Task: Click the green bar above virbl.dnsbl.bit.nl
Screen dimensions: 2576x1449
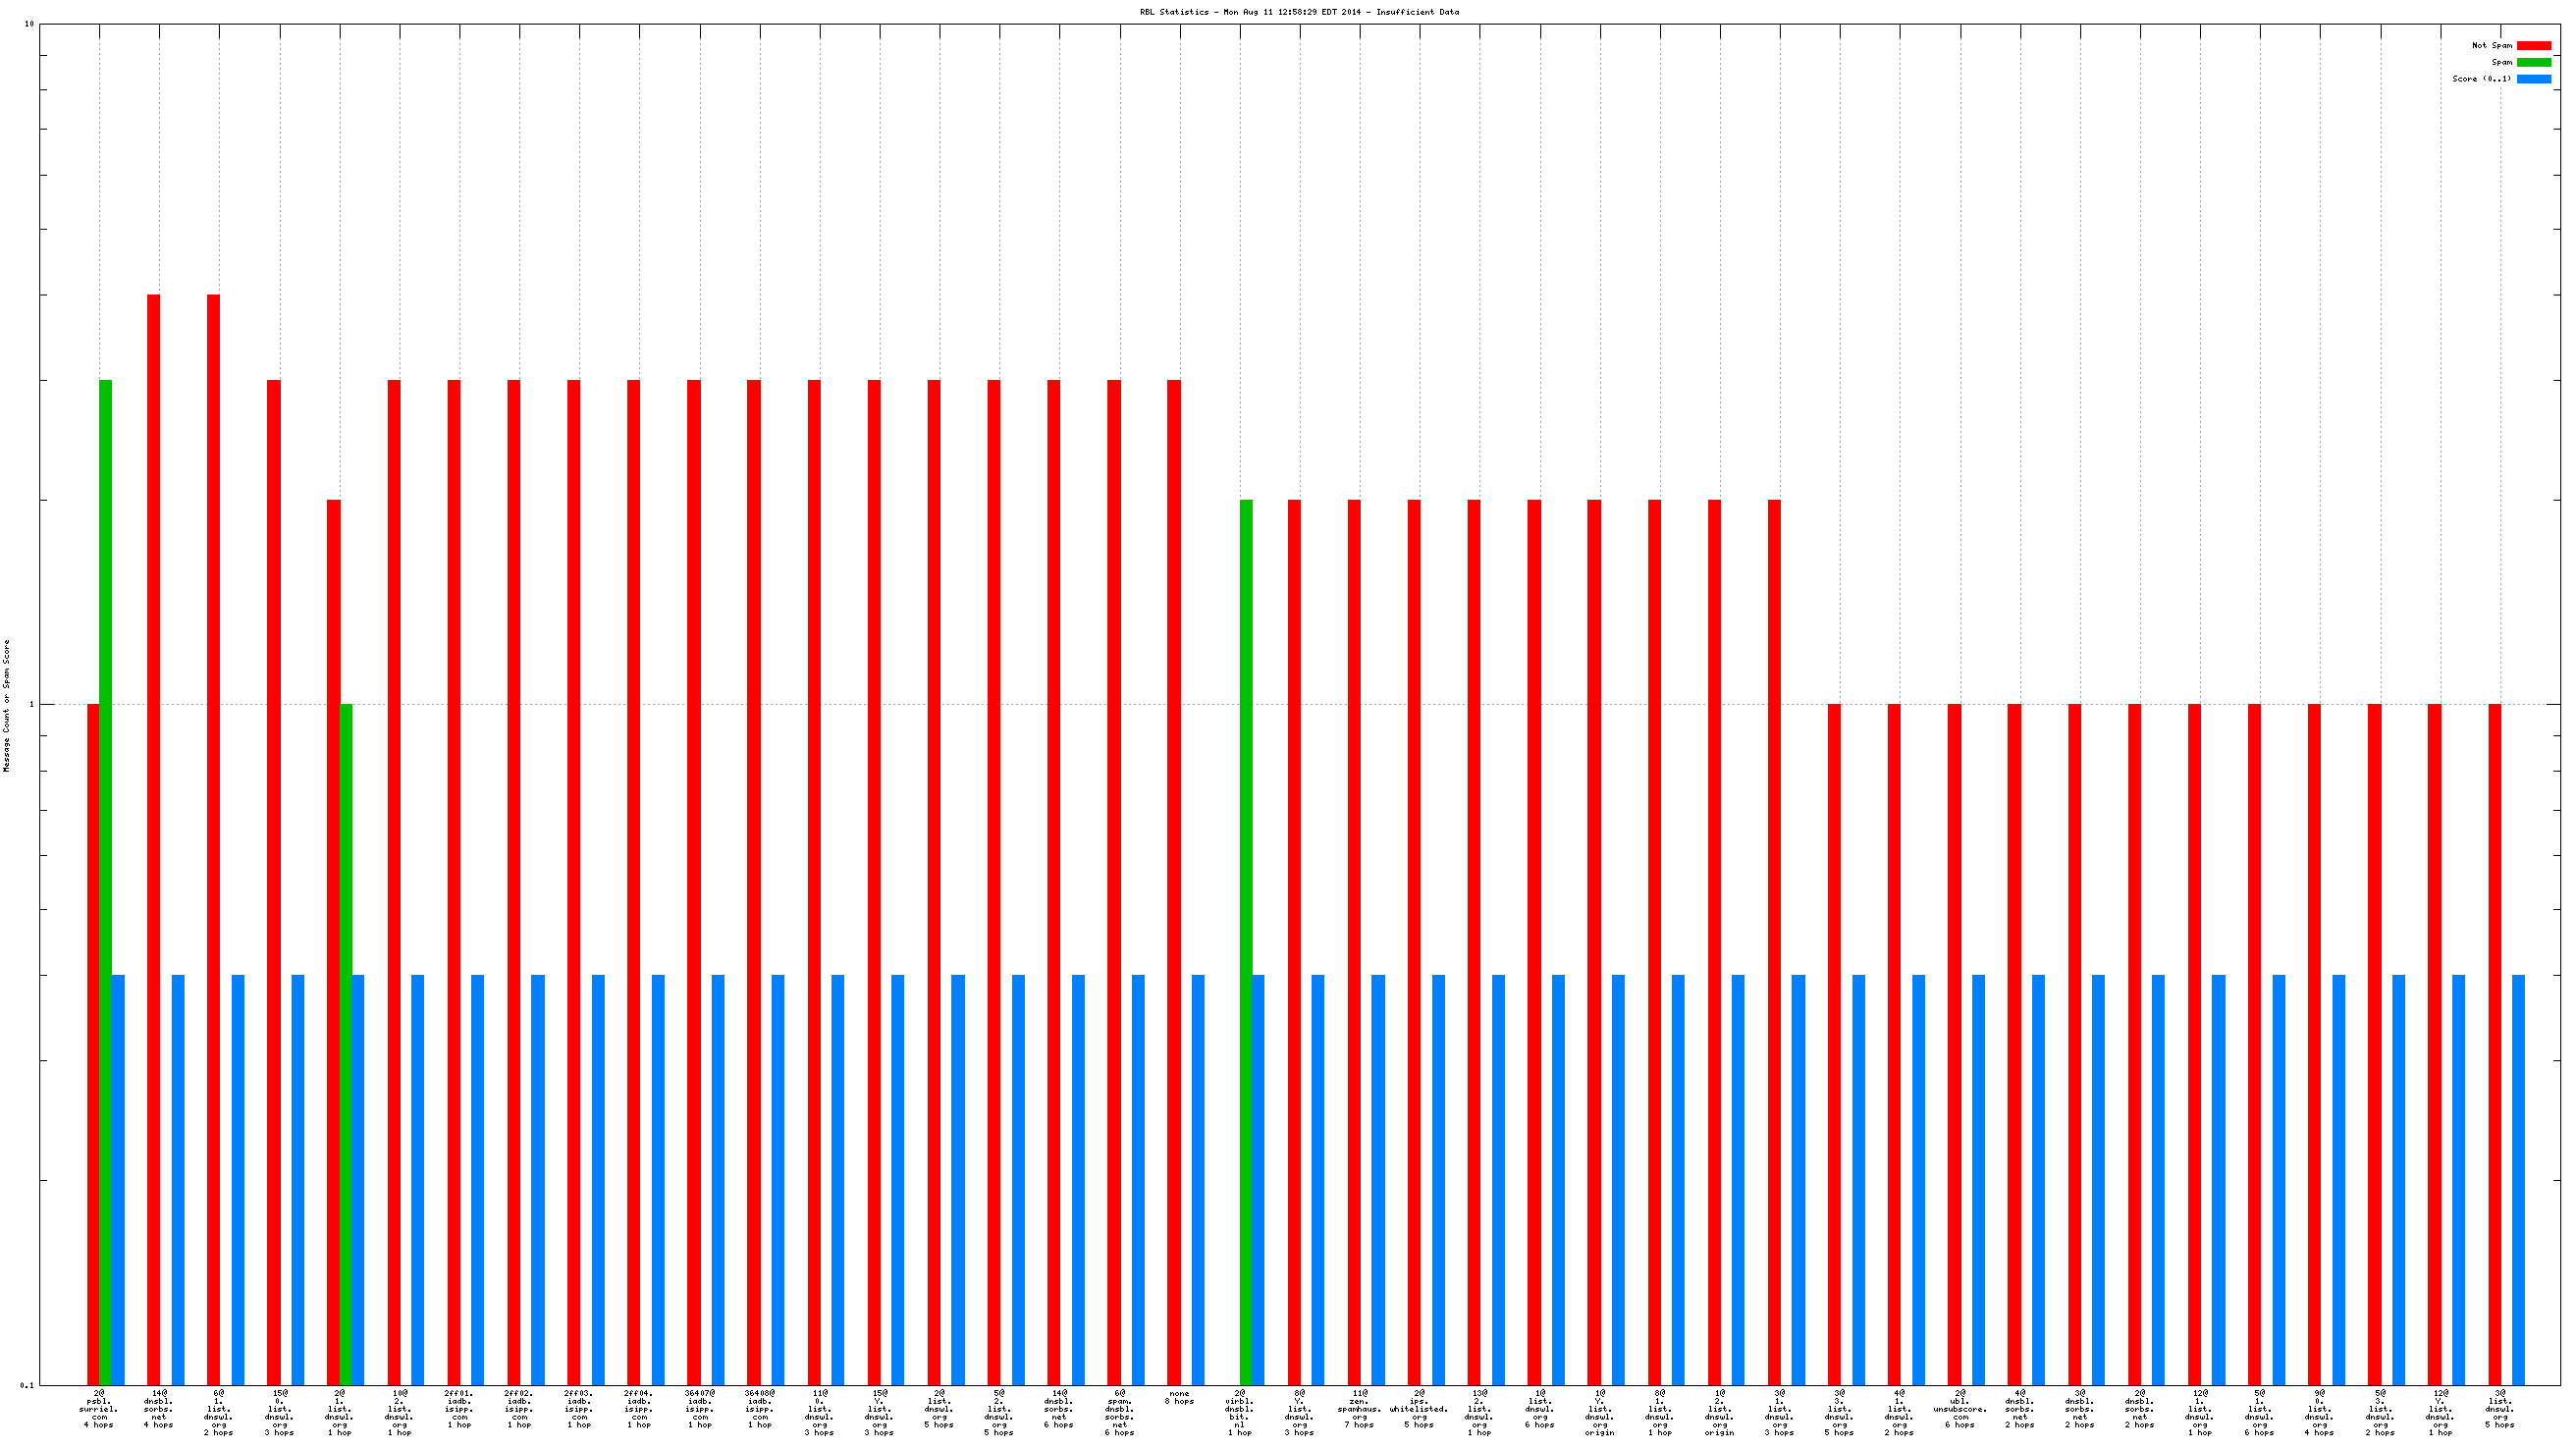Action: [1246, 940]
